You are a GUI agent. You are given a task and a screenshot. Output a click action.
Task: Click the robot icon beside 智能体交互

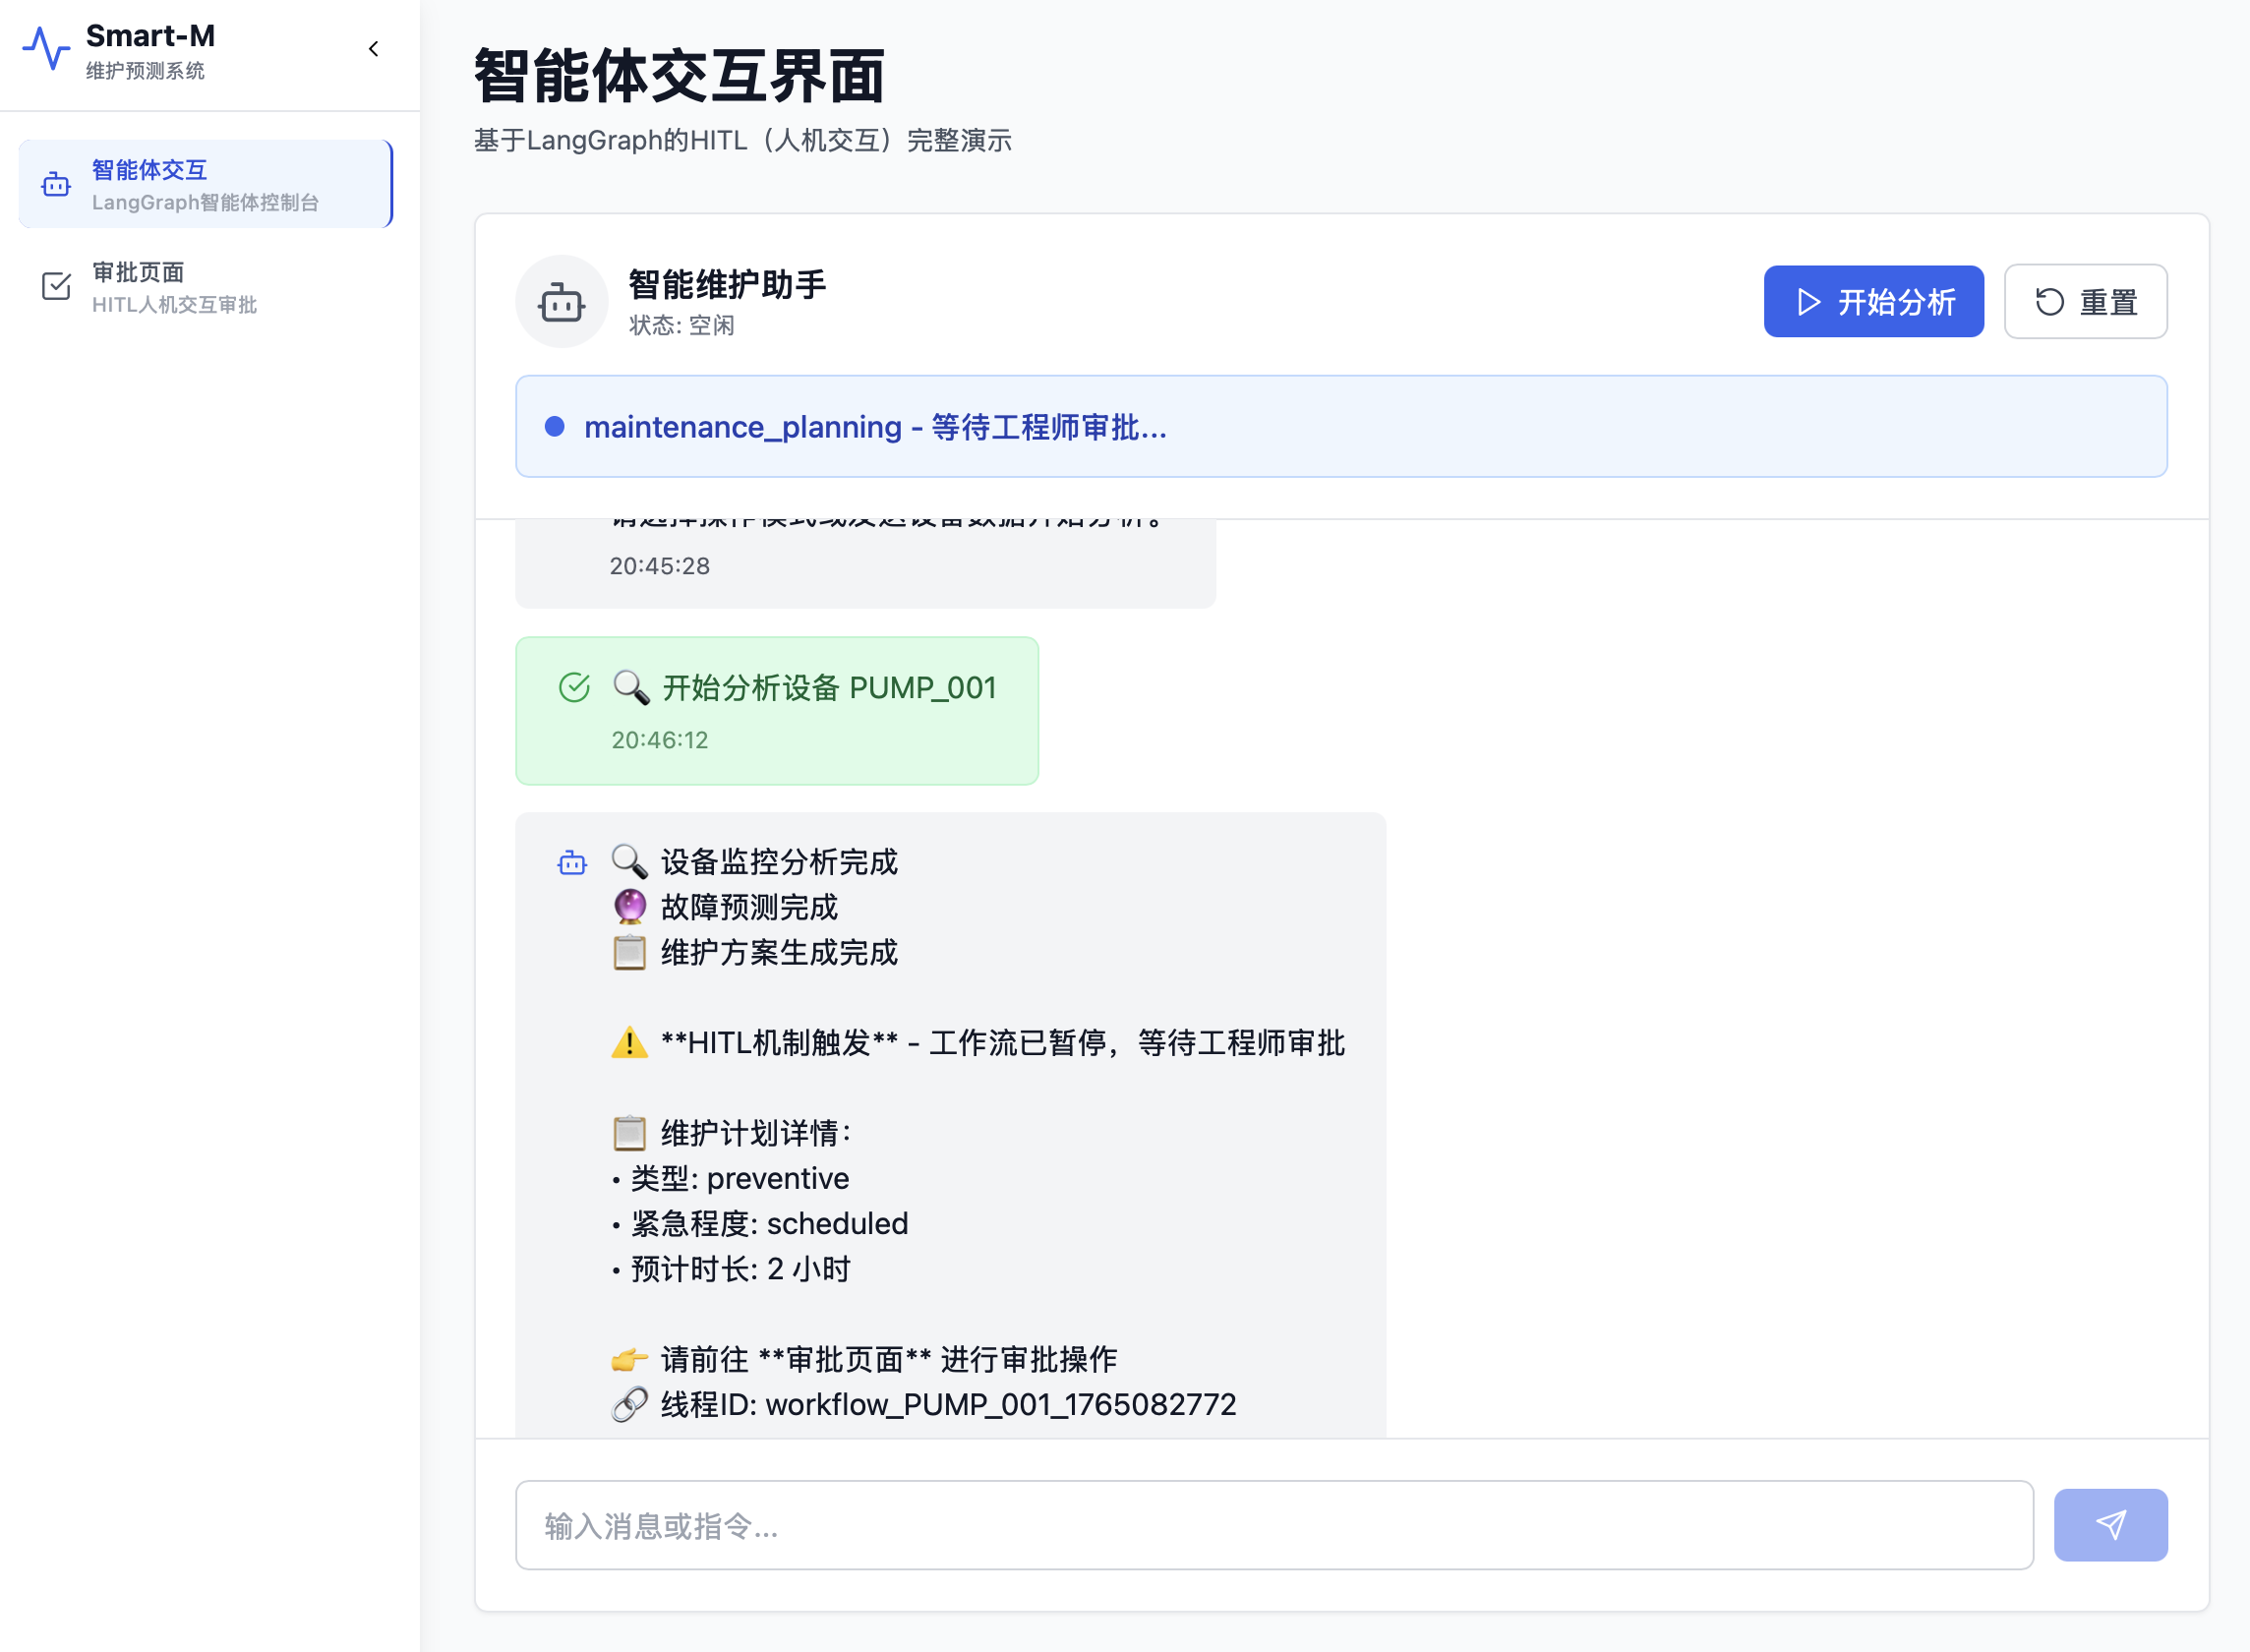pos(56,185)
